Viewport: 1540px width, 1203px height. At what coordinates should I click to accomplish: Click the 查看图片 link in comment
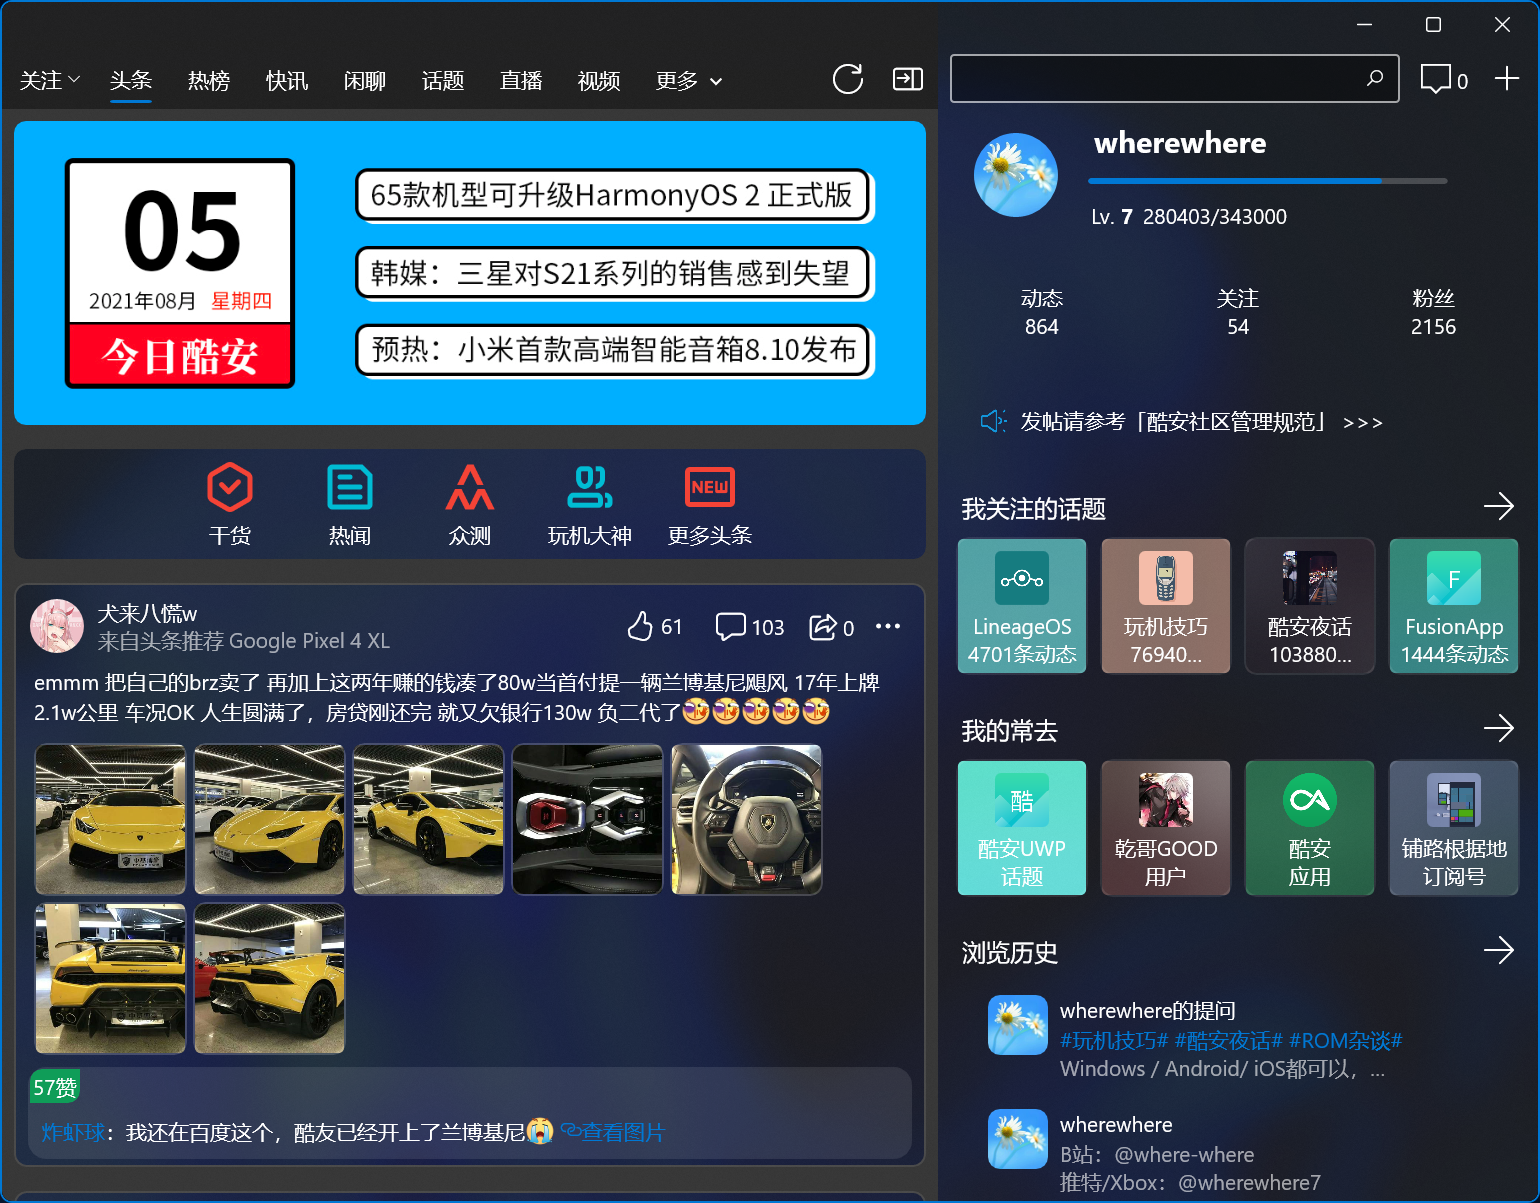click(613, 1132)
